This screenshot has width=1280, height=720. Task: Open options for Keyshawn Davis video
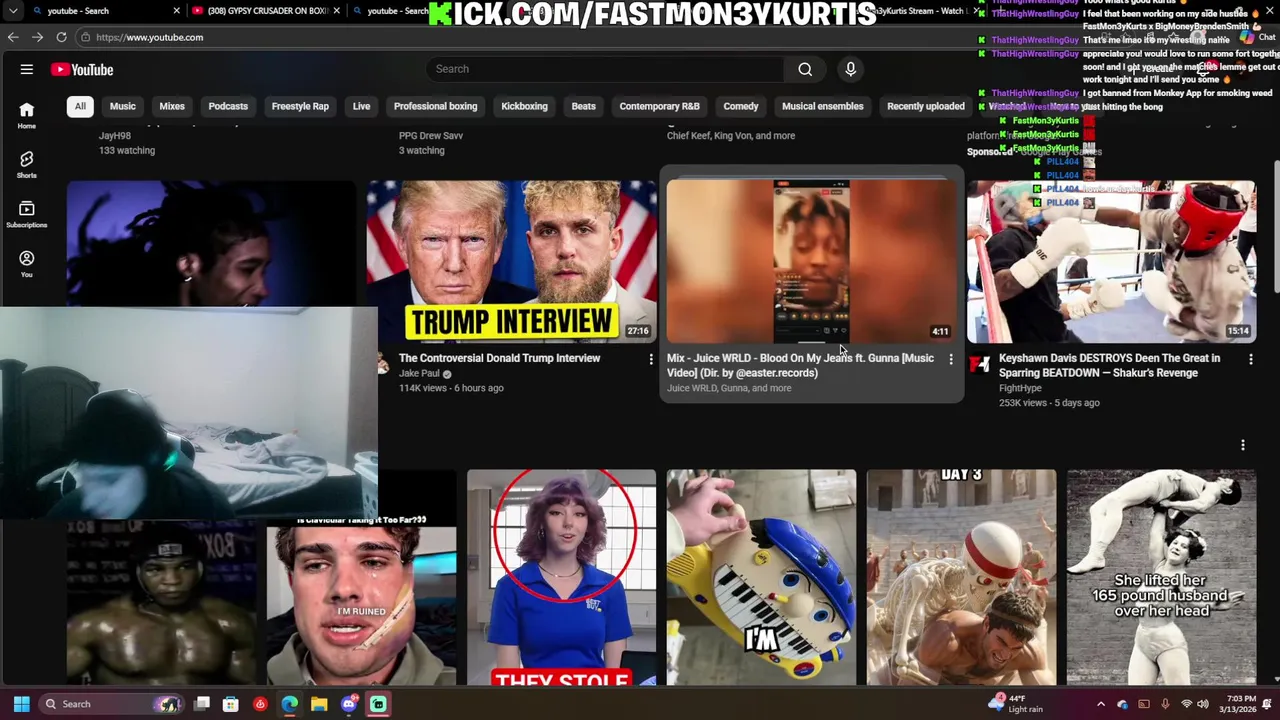(x=1251, y=359)
